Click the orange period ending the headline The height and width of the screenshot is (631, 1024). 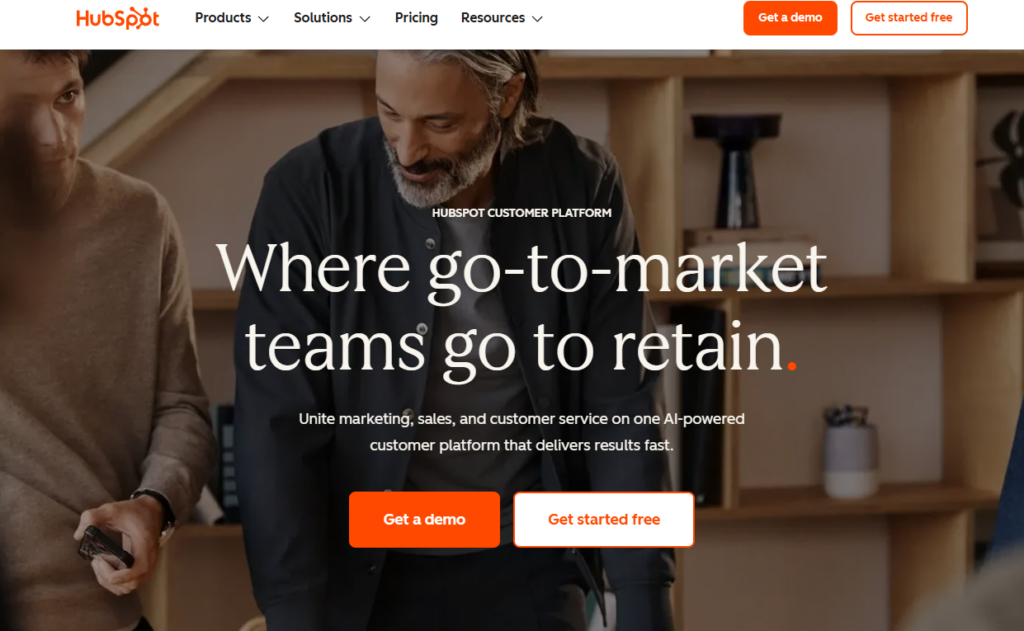click(792, 366)
